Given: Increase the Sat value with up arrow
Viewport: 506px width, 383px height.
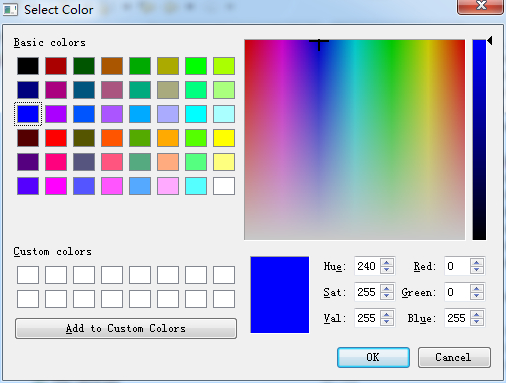Looking at the screenshot, I should (387, 289).
